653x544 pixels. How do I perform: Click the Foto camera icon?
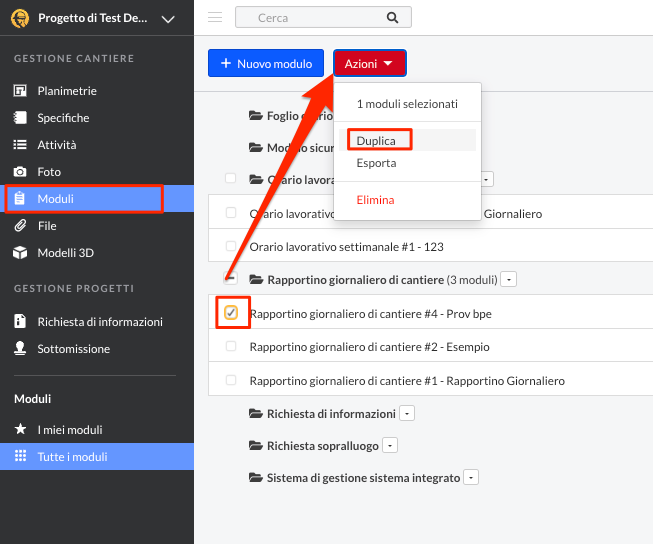[20, 172]
